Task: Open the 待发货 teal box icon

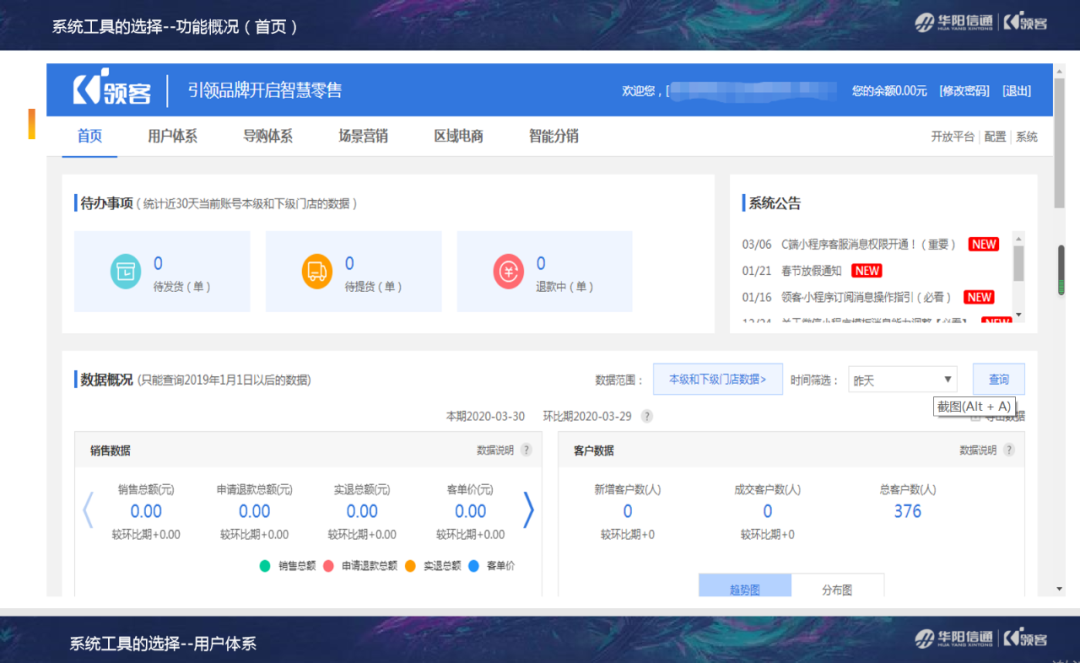Action: (x=125, y=271)
